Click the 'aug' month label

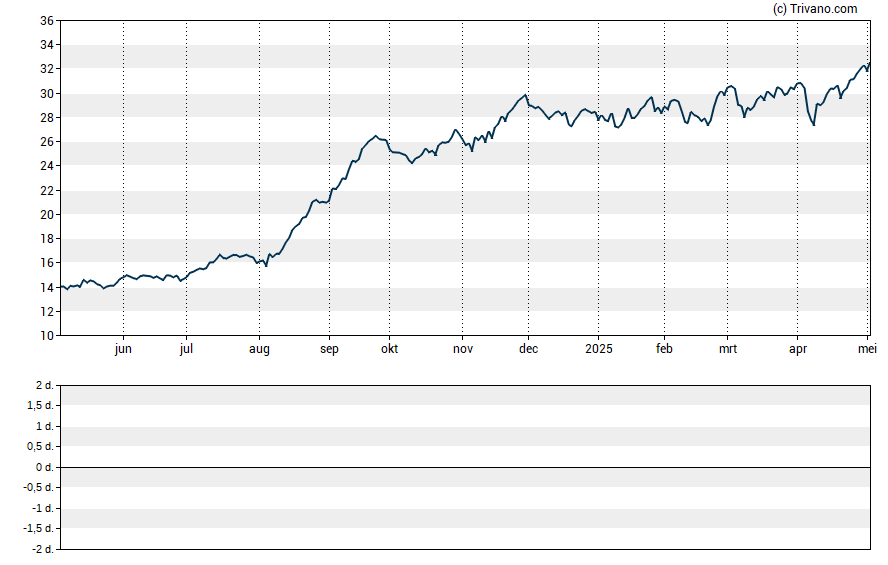click(259, 349)
